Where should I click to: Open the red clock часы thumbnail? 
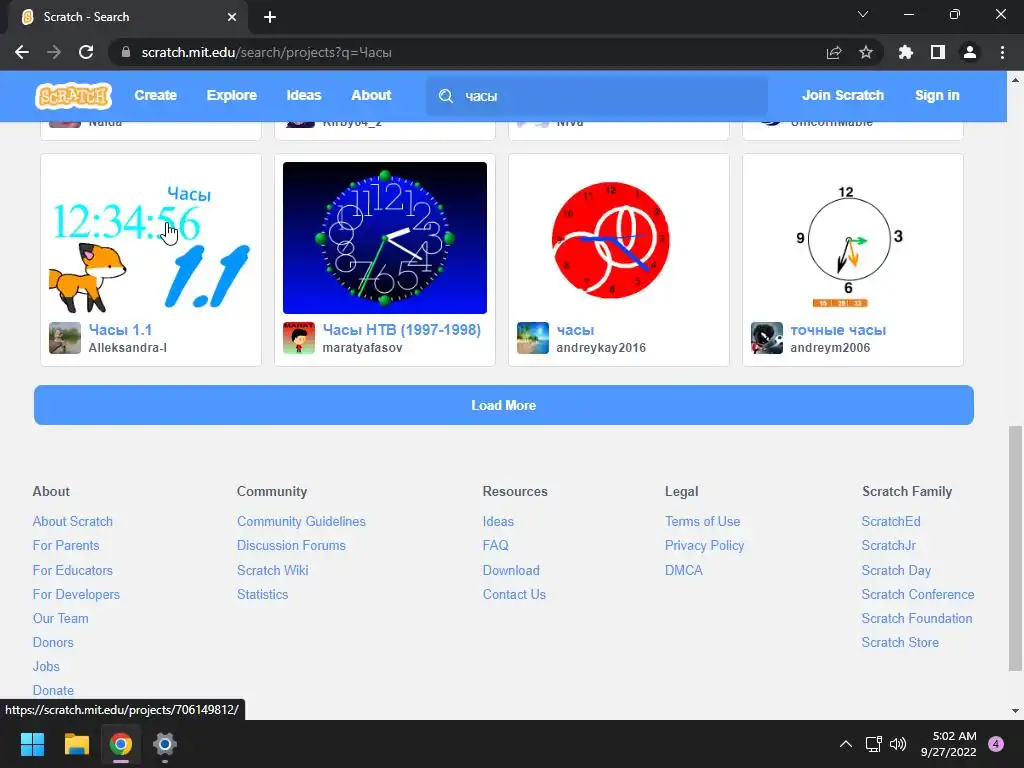pos(618,238)
